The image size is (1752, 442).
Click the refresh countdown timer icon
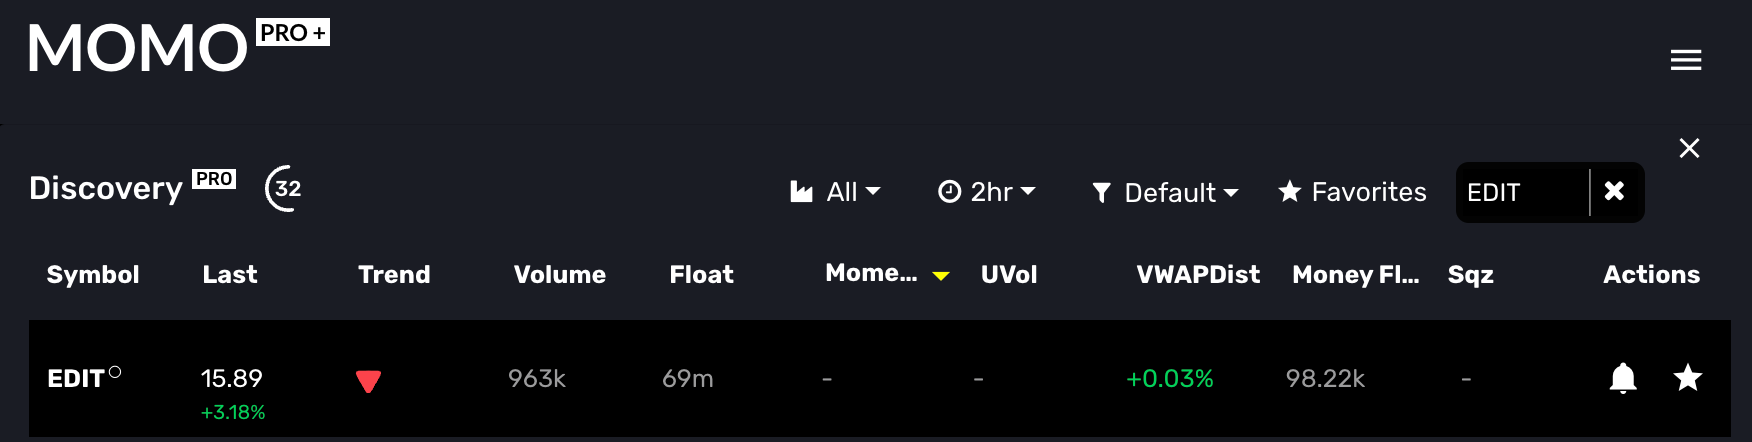tap(284, 188)
